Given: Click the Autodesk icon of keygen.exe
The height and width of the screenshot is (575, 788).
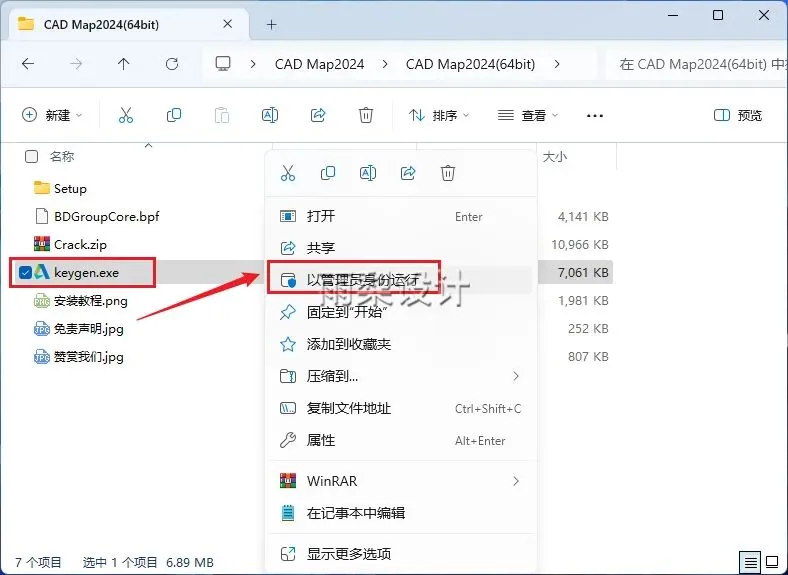Looking at the screenshot, I should 42,272.
